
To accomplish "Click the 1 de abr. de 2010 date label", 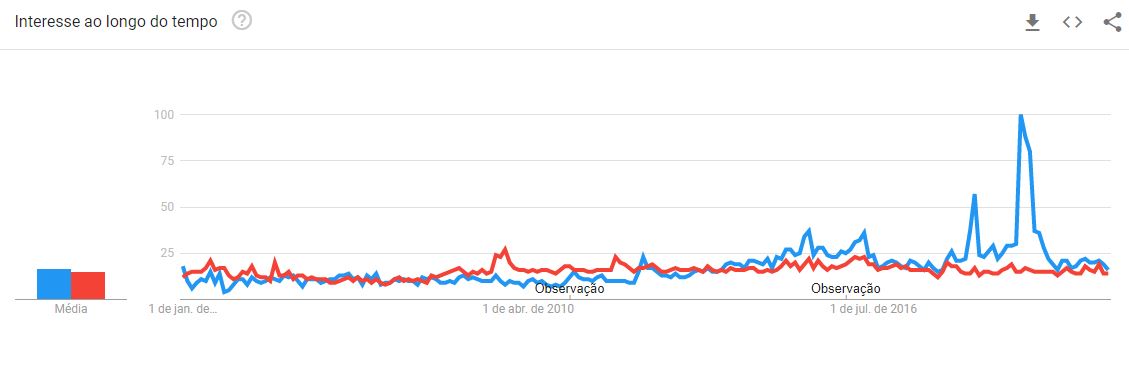I will point(528,309).
